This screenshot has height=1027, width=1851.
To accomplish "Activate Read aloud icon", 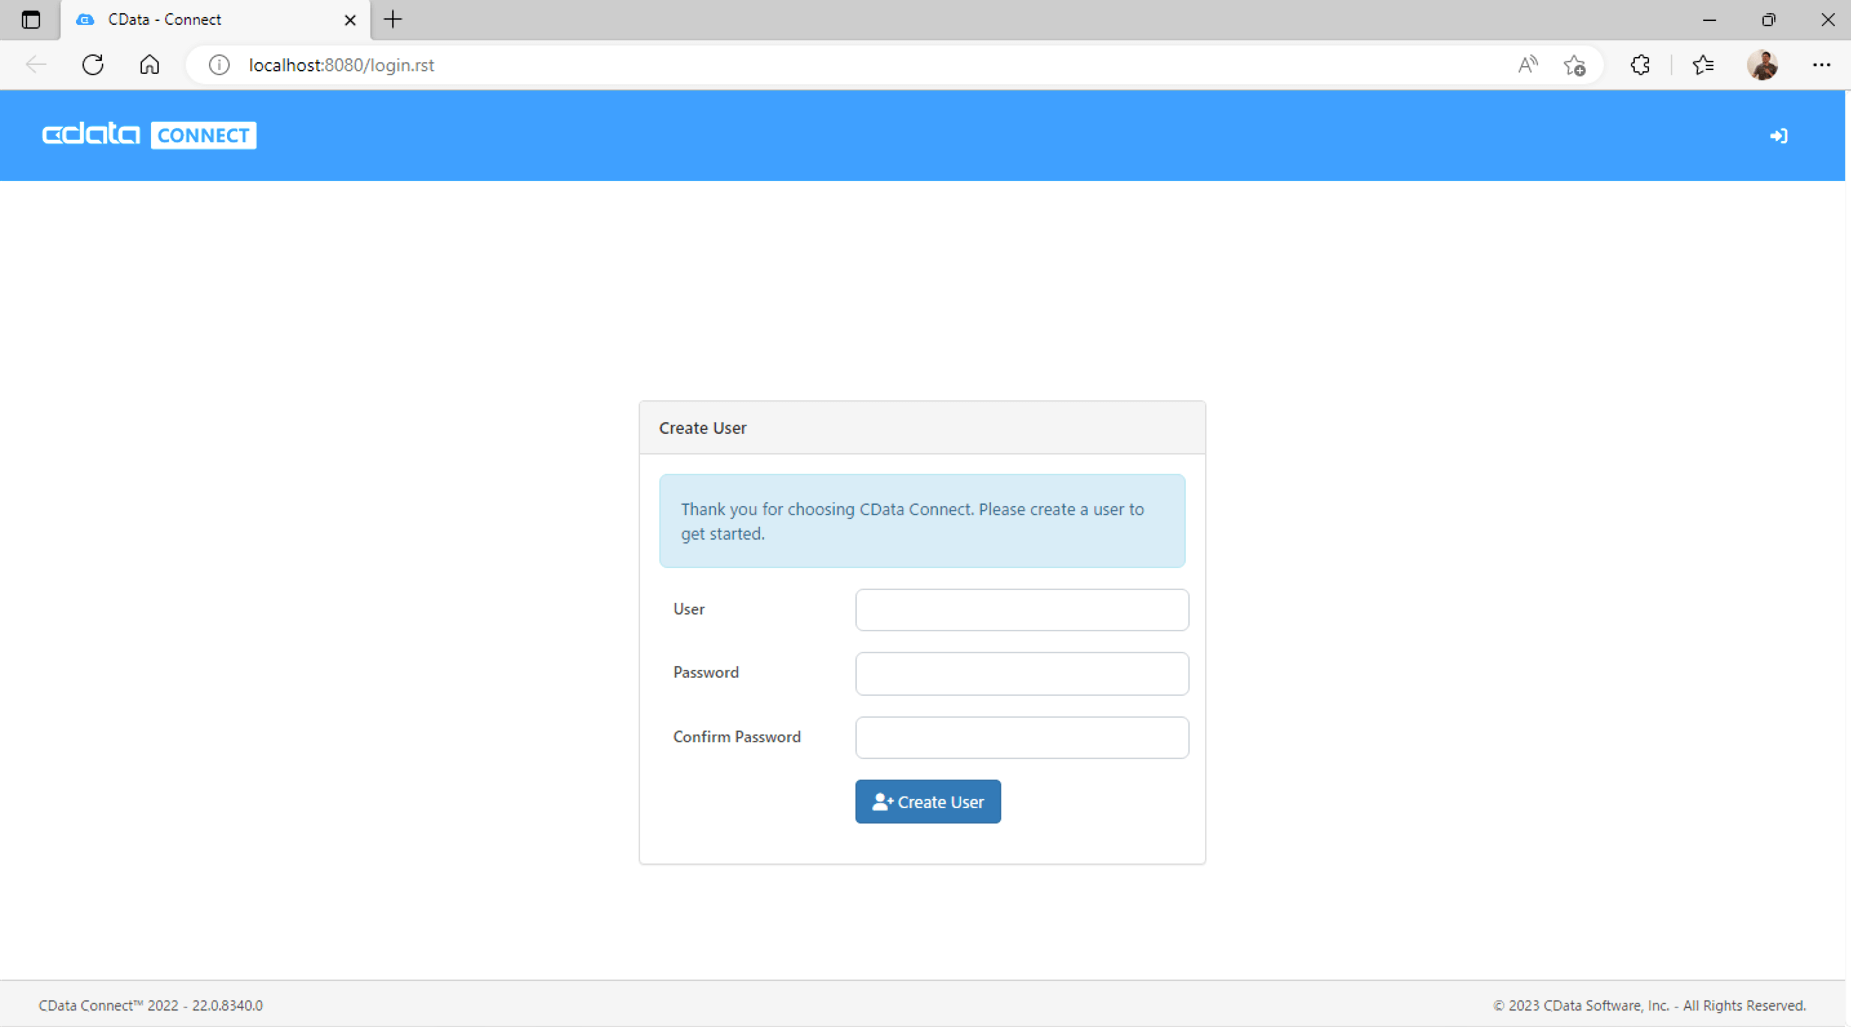I will coord(1527,65).
